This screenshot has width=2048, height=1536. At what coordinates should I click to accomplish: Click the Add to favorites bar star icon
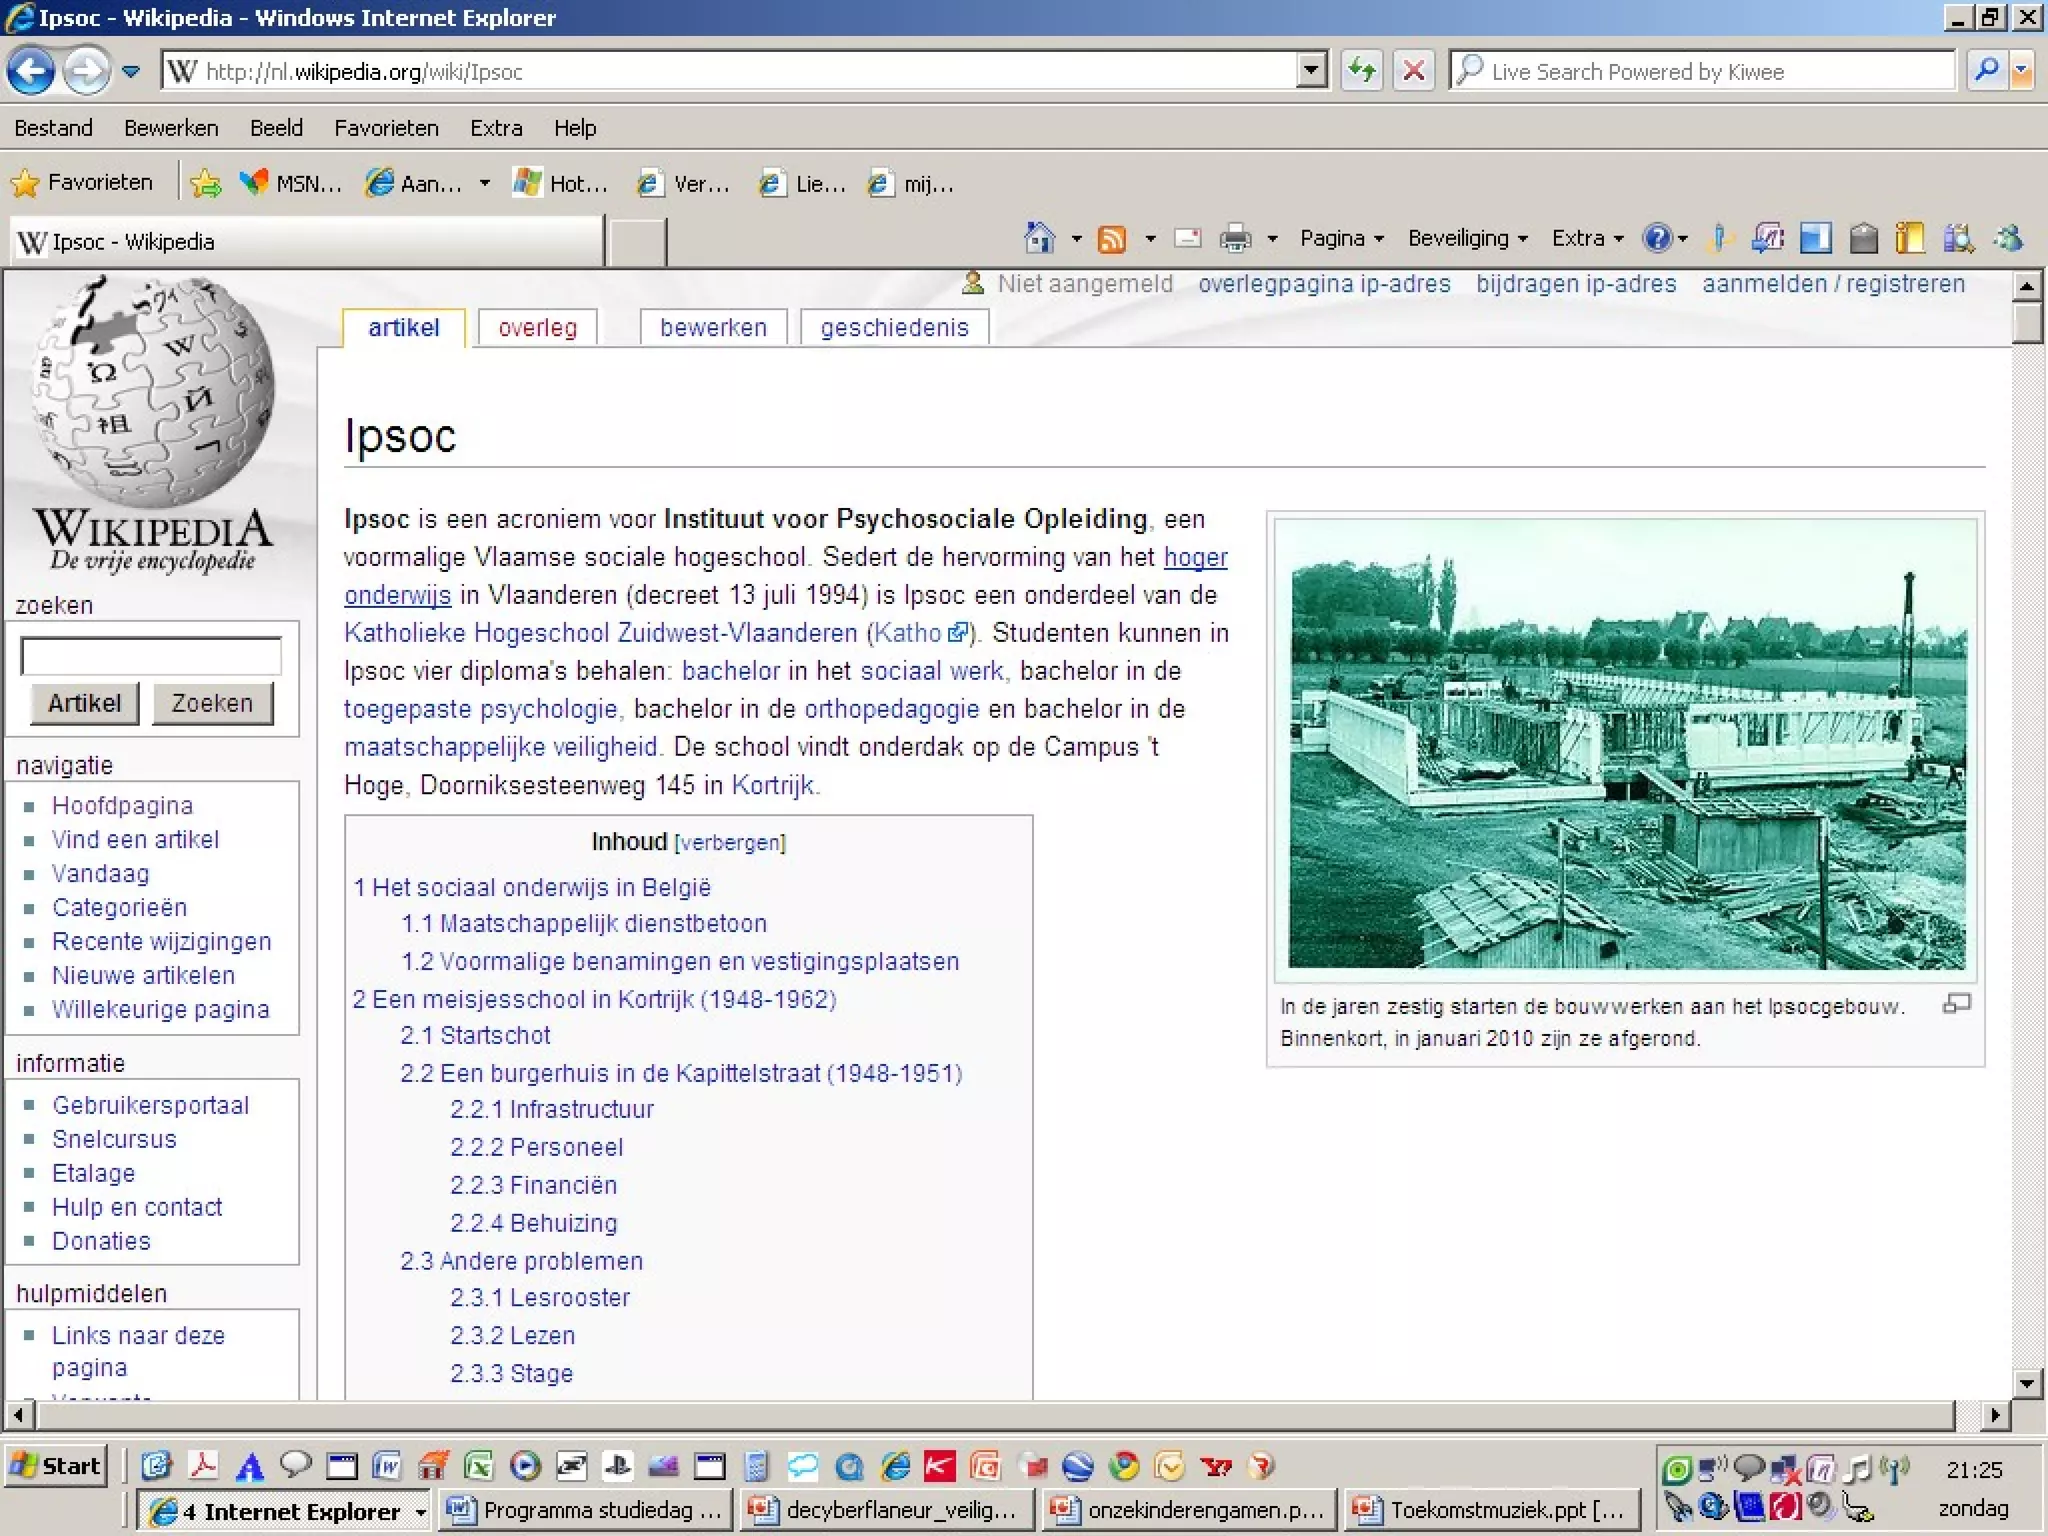[x=206, y=183]
